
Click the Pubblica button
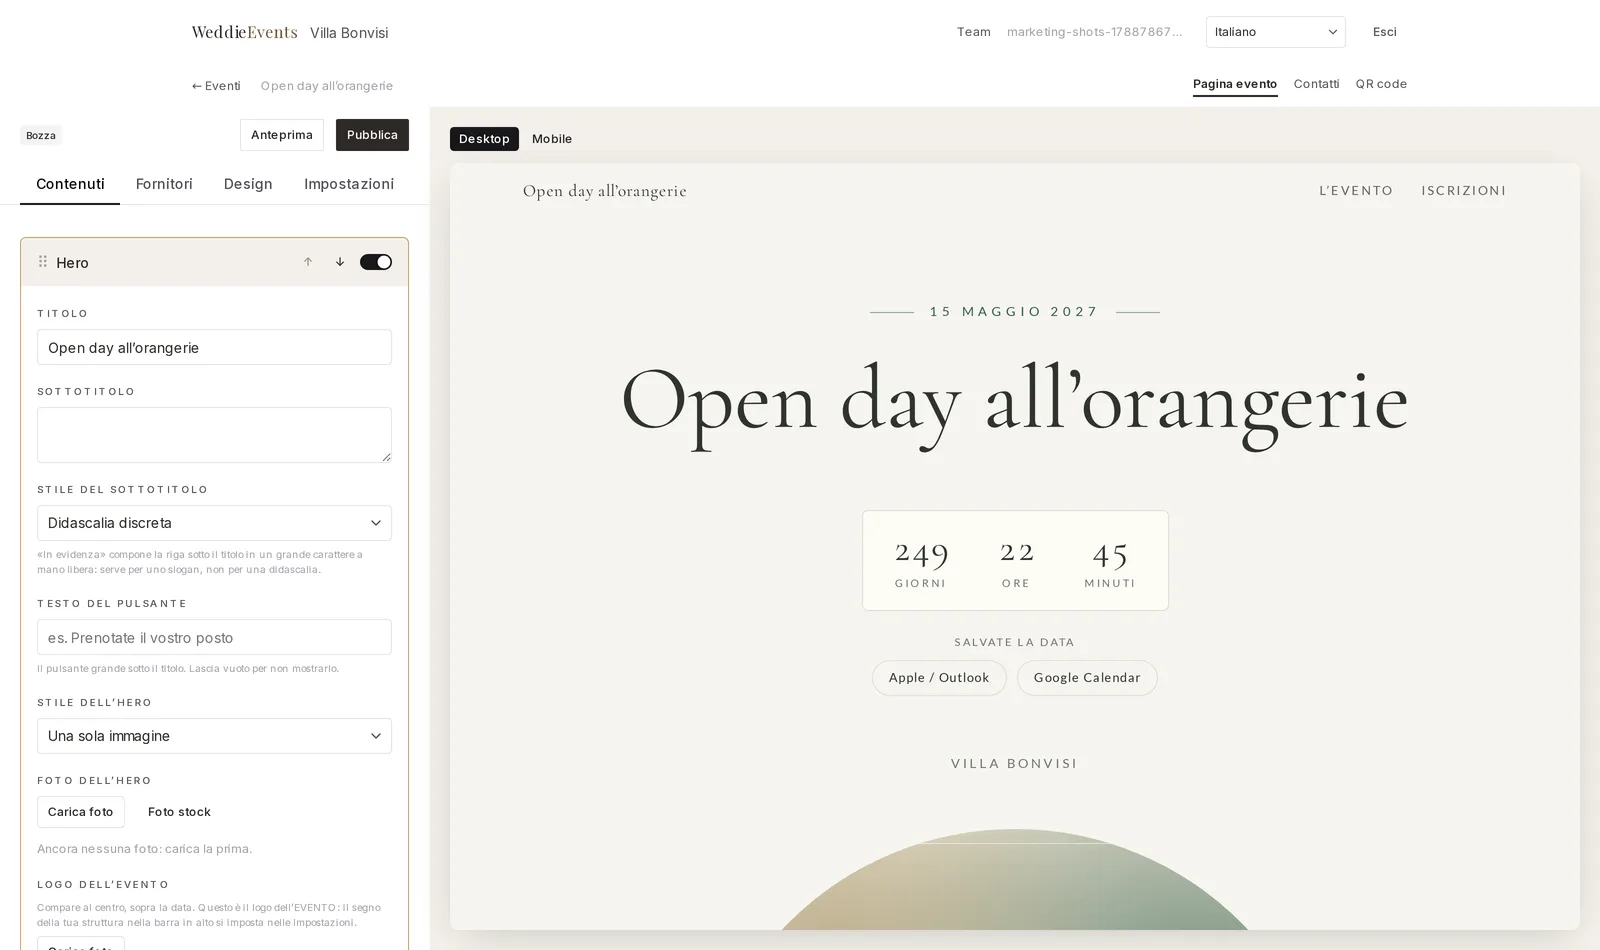[x=372, y=135]
